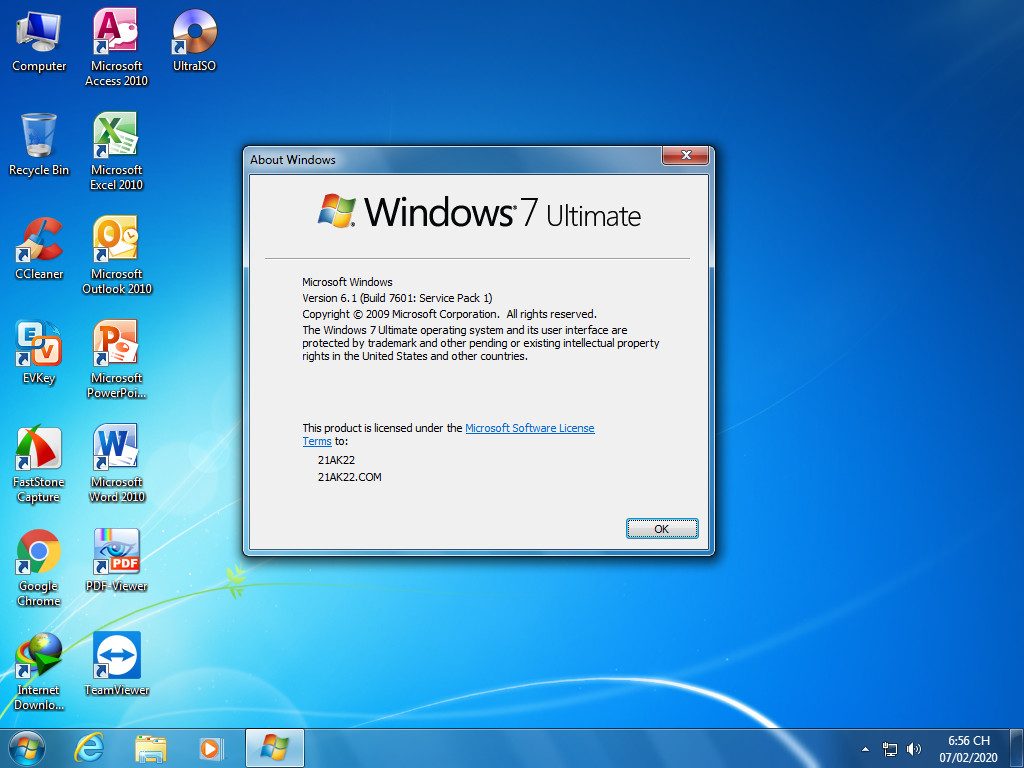Click the Microsoft Windows label in dialog
The width and height of the screenshot is (1024, 768).
347,282
